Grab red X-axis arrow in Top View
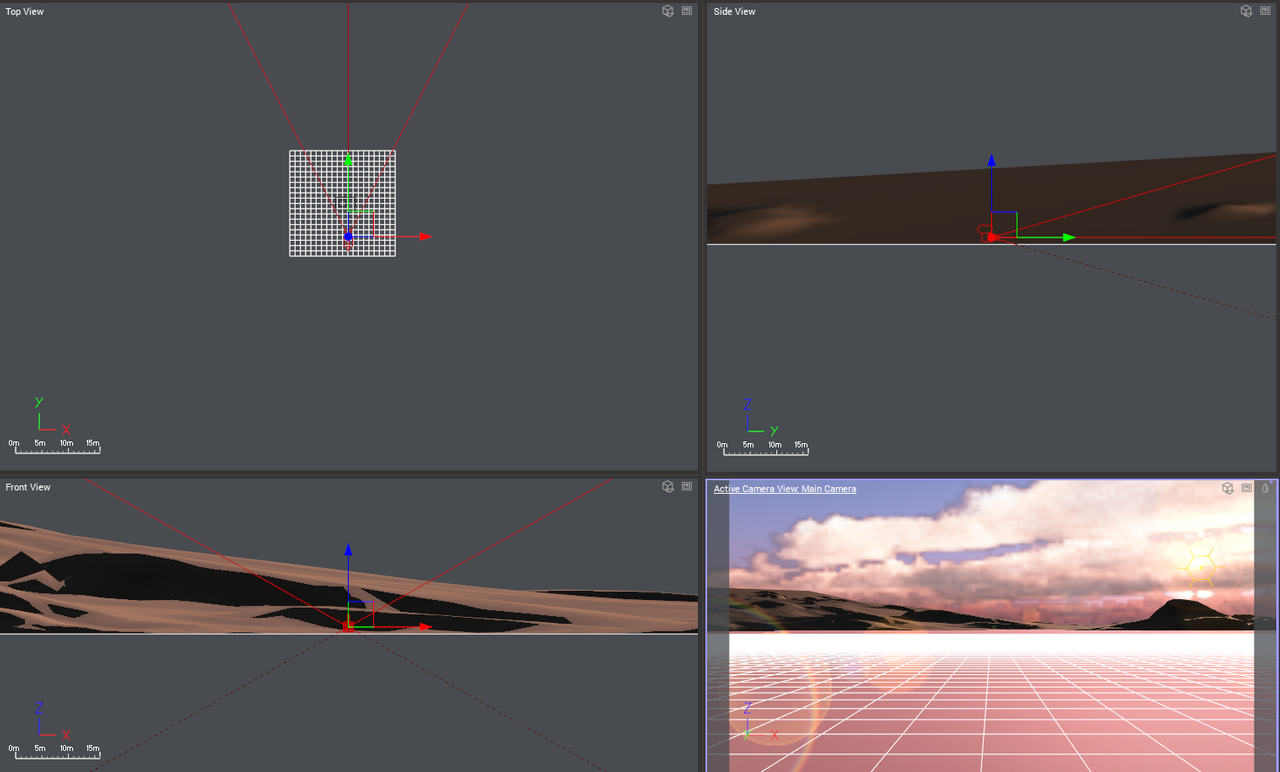 (x=425, y=237)
